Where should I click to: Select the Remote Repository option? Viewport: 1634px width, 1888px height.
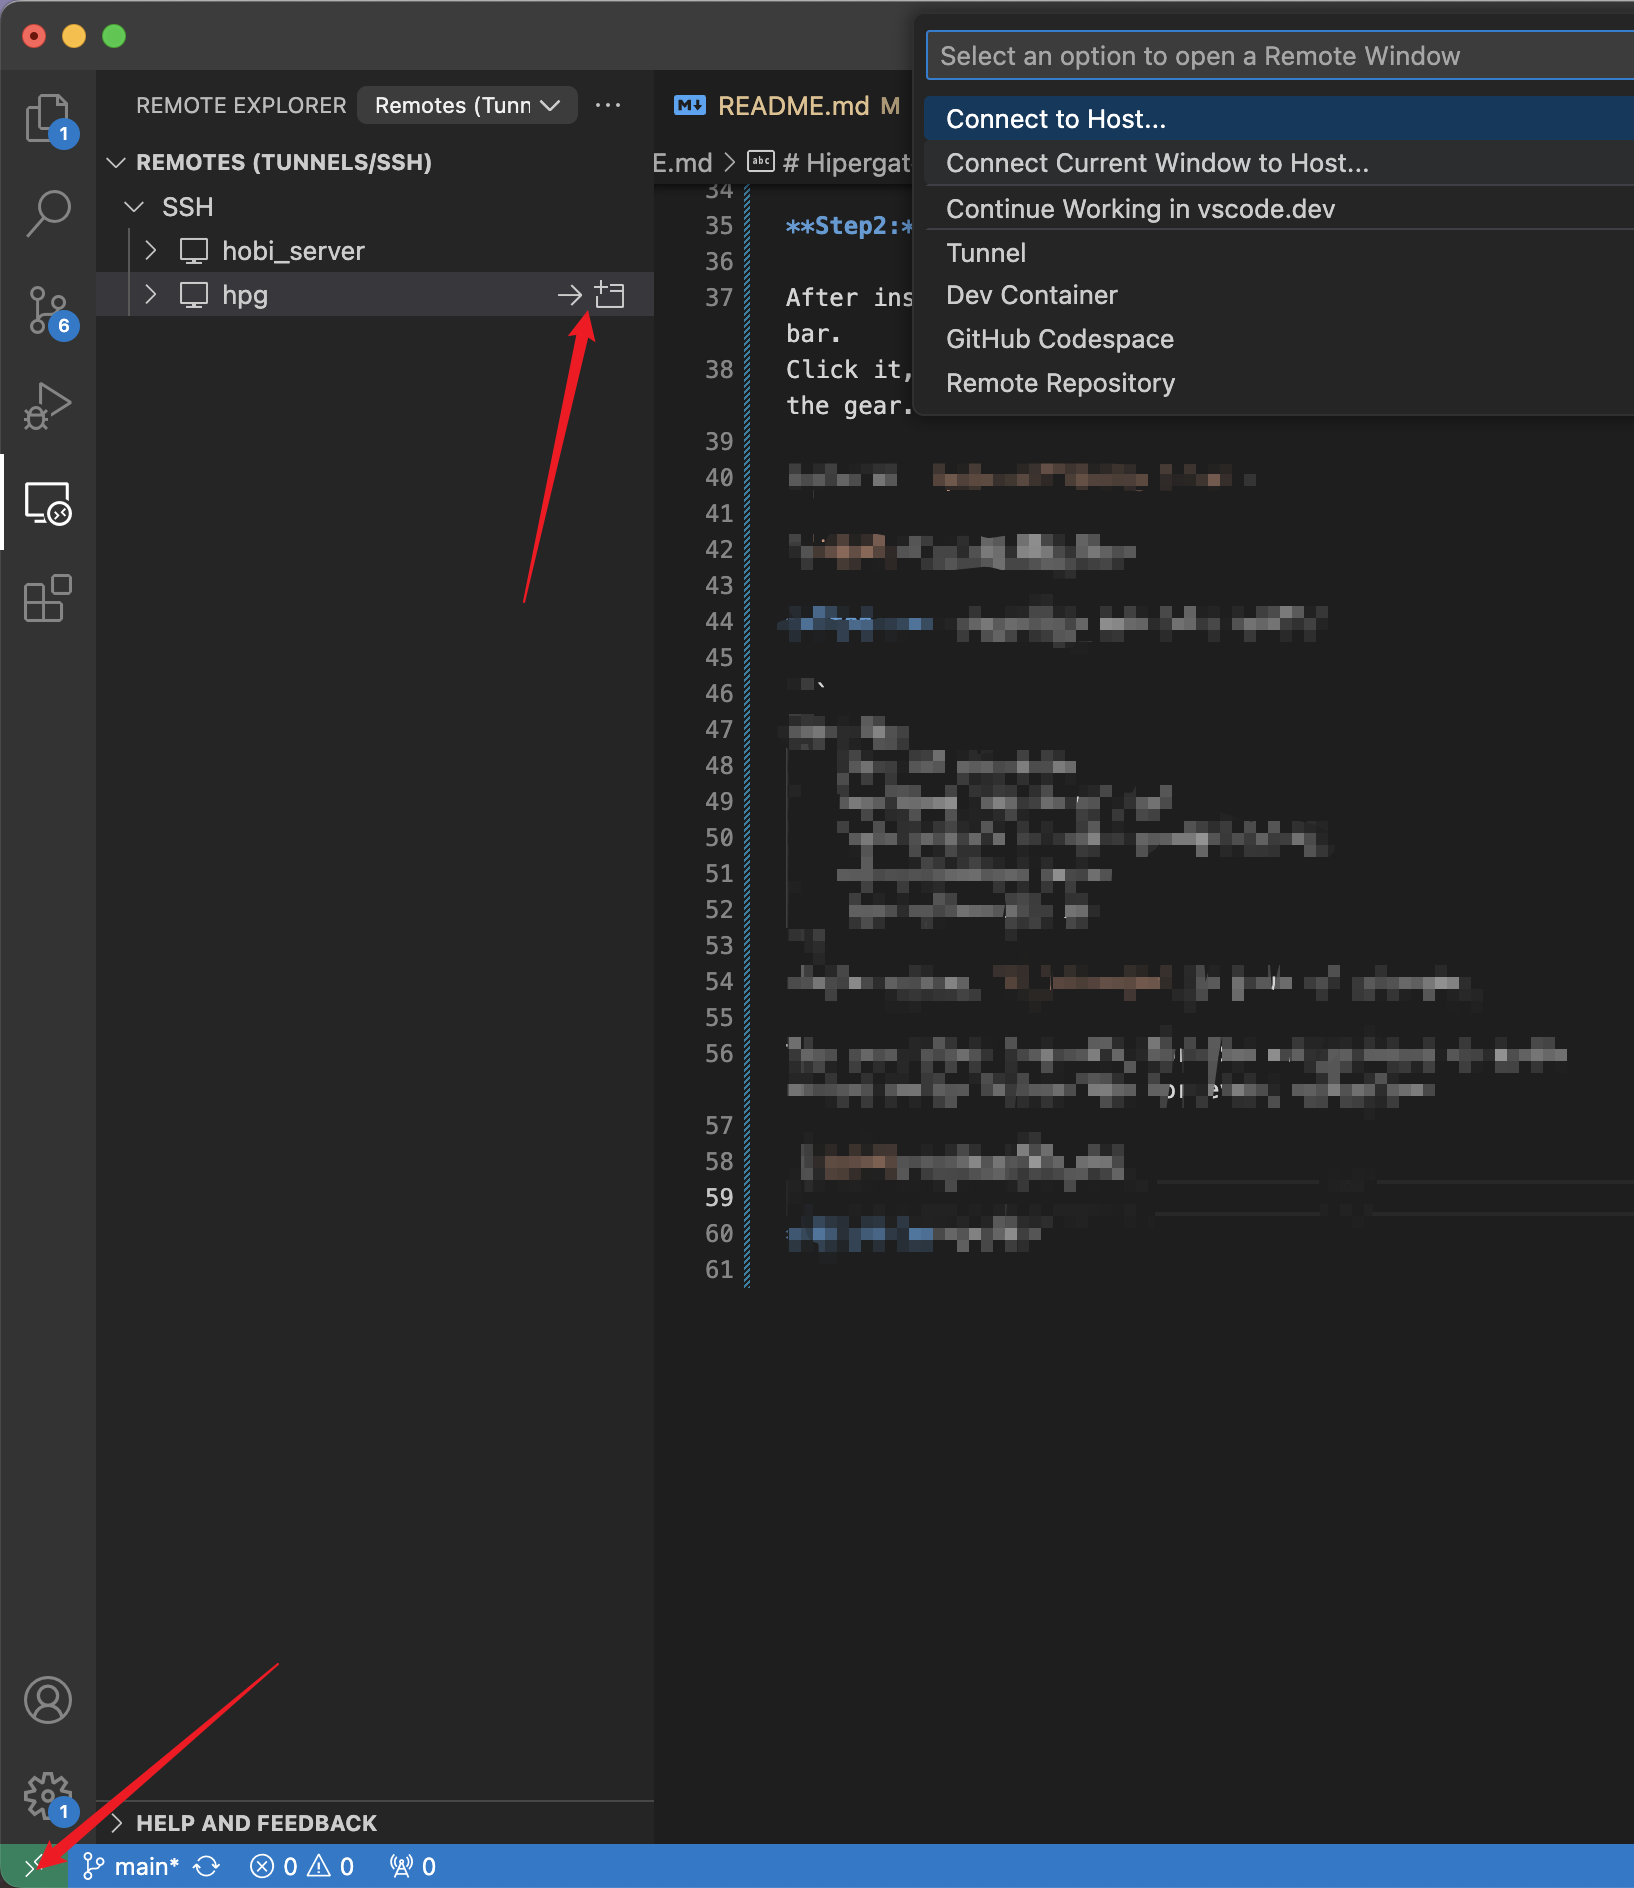click(x=1279, y=383)
